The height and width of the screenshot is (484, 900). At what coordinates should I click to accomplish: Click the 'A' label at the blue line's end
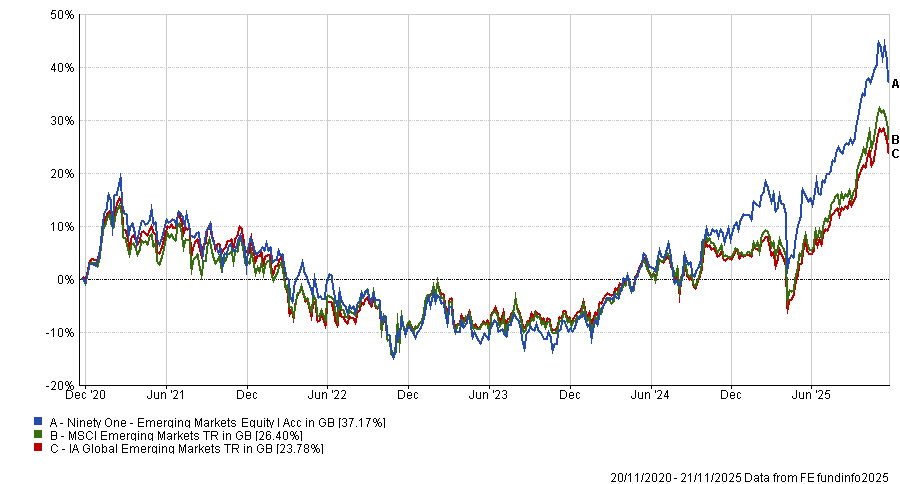[895, 84]
